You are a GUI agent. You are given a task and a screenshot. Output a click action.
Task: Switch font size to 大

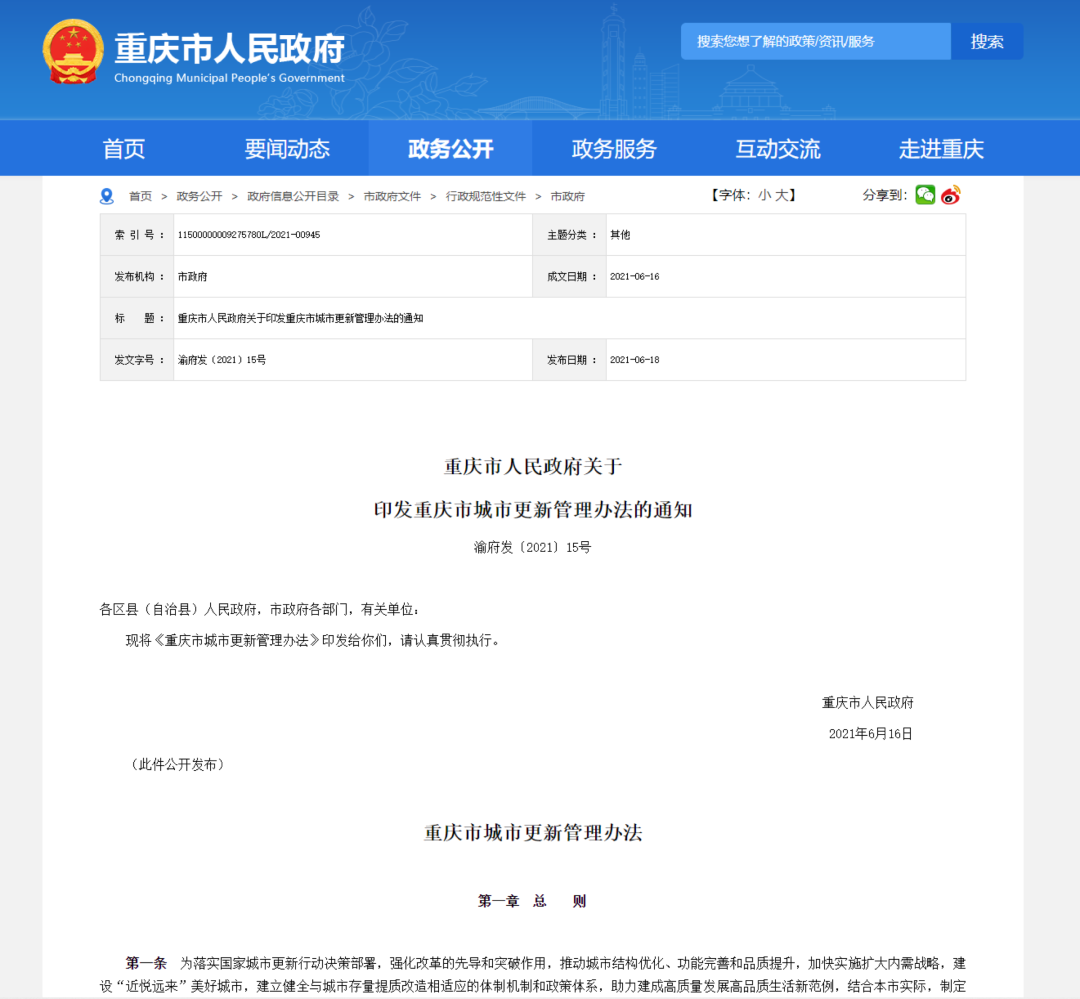click(x=781, y=195)
